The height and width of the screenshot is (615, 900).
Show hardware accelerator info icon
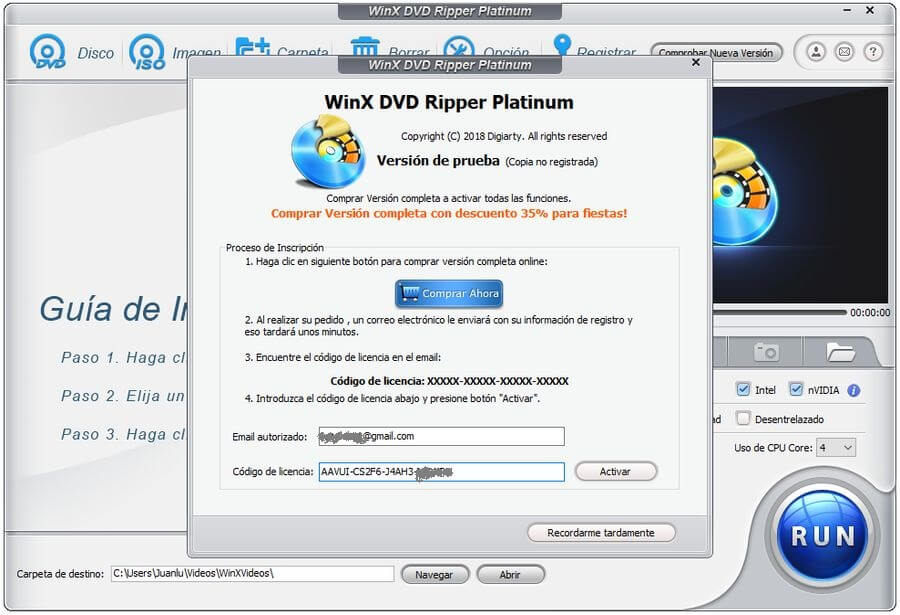click(854, 390)
